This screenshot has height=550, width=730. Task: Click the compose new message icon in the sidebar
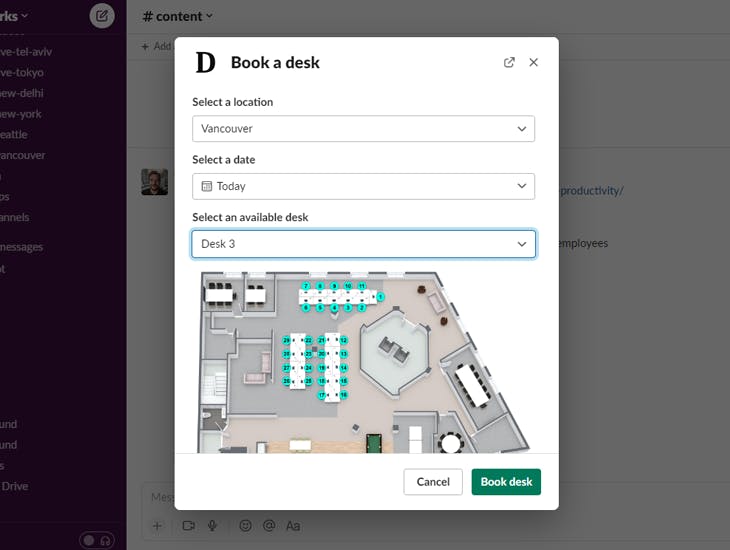(102, 16)
